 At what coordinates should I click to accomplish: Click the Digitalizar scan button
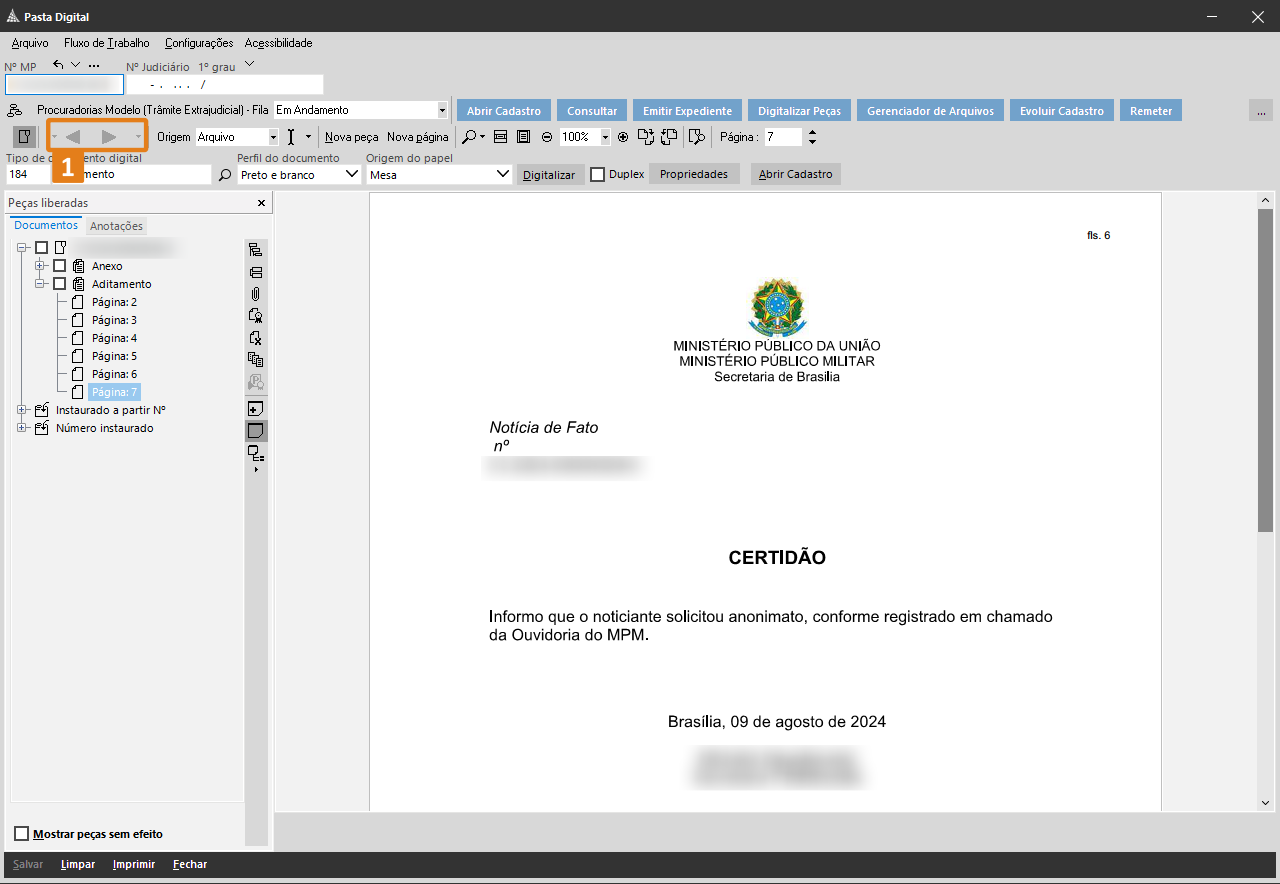click(549, 174)
